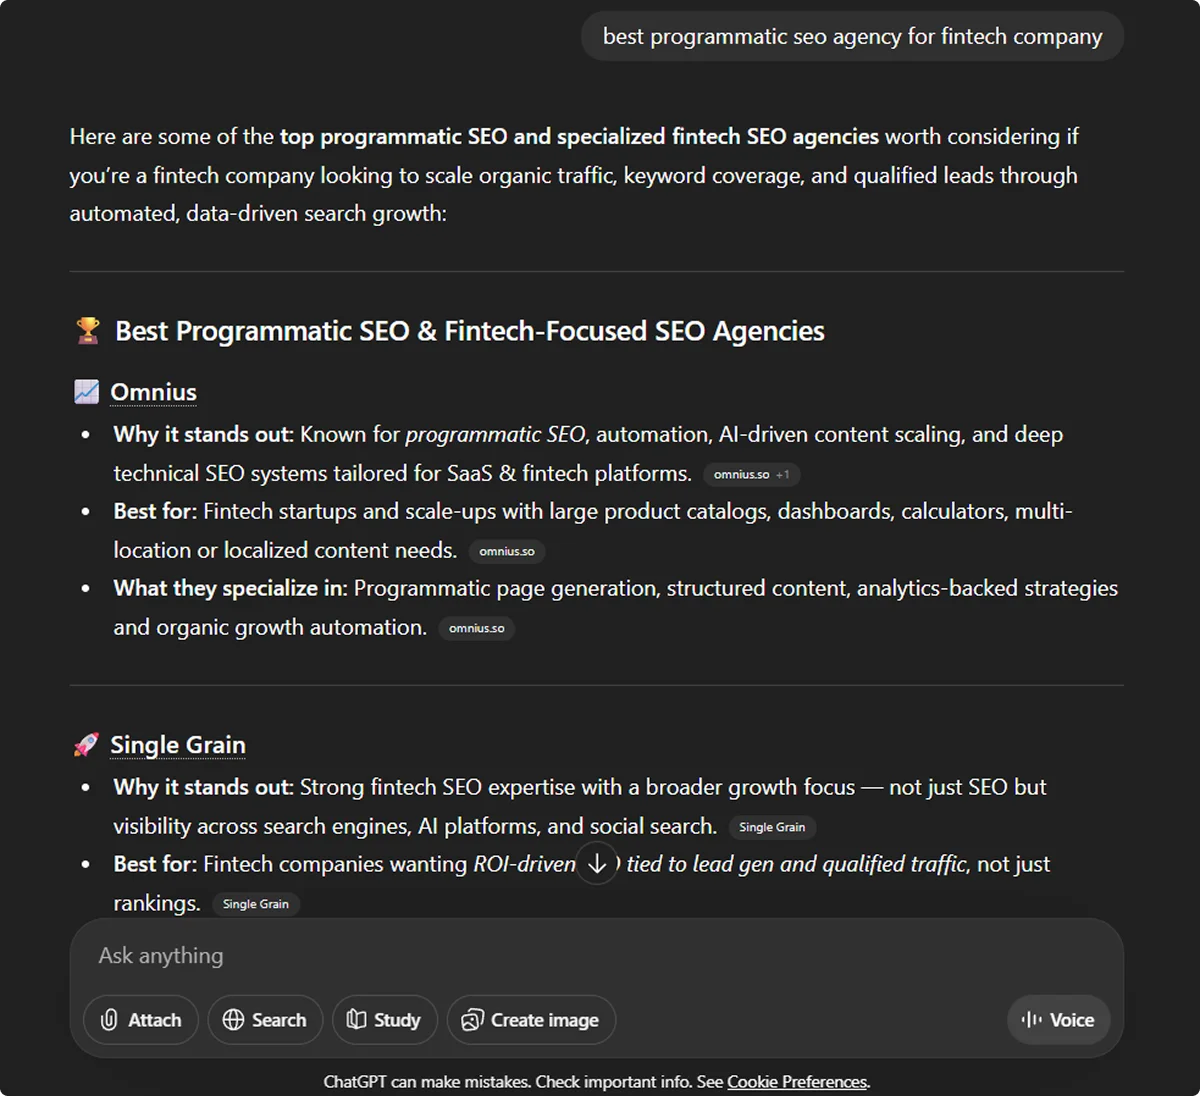Start Voice mode with waveform icon
Screen dimensions: 1200x1096
(x=1058, y=1020)
